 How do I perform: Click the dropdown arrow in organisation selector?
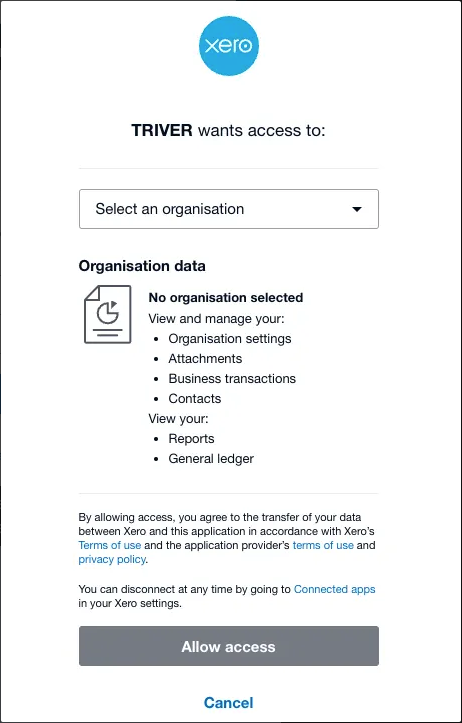tap(356, 209)
